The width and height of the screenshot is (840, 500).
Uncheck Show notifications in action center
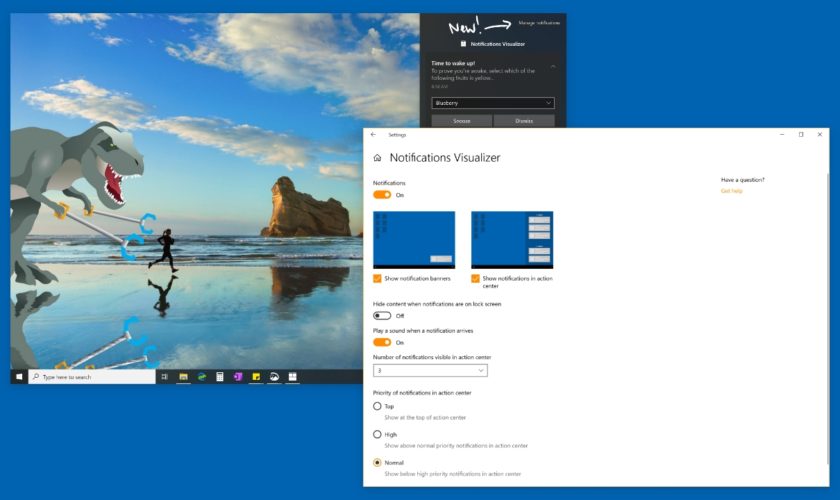click(476, 278)
